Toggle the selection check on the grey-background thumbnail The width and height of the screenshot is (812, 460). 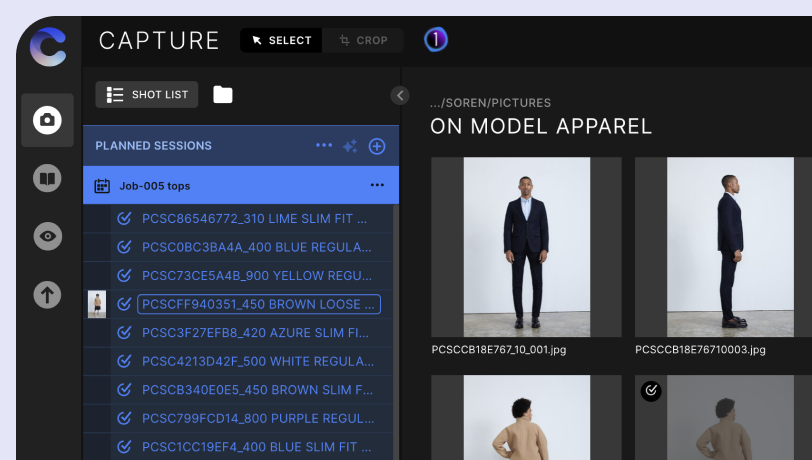click(651, 391)
